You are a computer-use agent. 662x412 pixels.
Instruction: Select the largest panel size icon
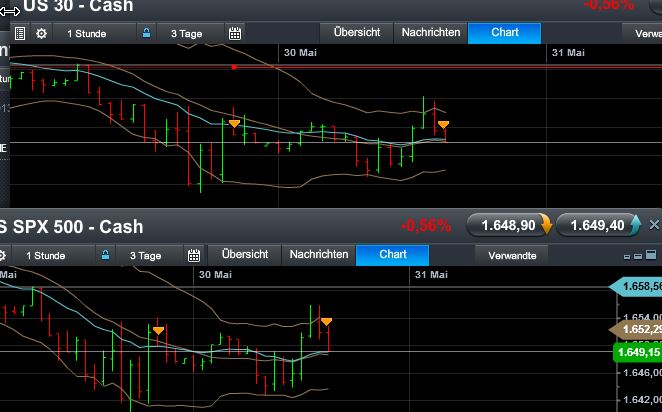651,255
